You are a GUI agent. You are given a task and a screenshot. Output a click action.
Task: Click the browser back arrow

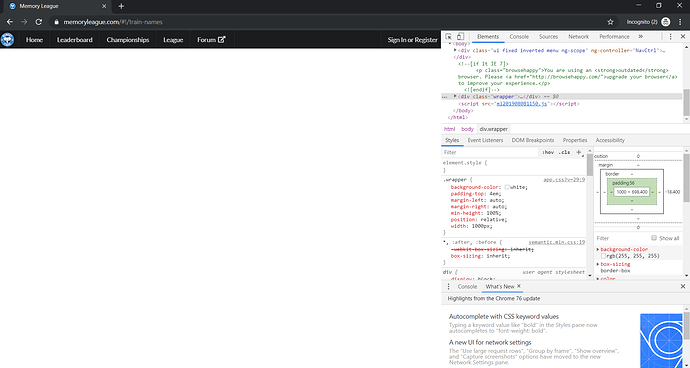(x=10, y=22)
